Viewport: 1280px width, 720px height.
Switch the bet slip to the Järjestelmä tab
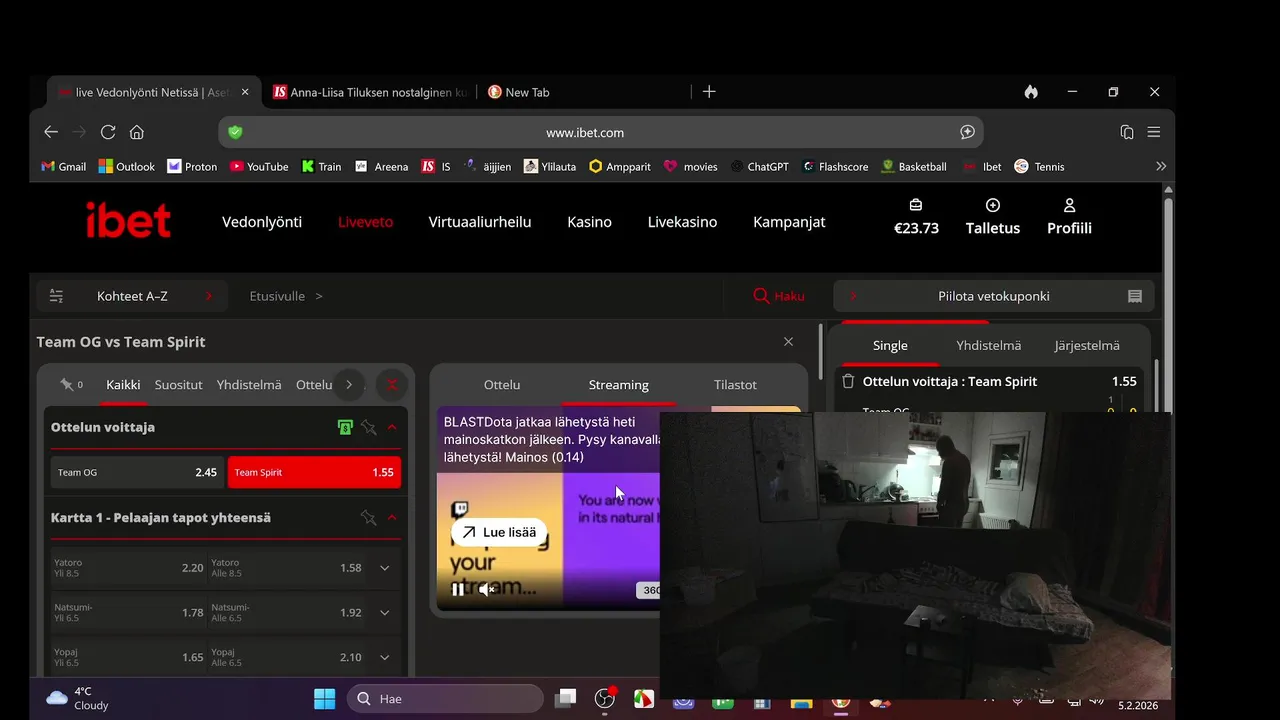1087,345
